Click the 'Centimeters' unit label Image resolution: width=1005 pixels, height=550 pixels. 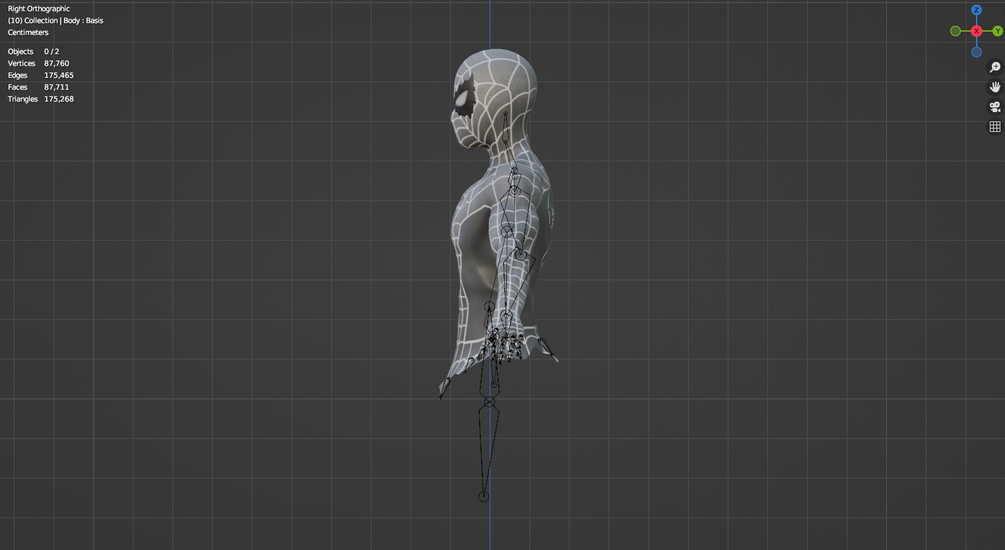[x=28, y=32]
